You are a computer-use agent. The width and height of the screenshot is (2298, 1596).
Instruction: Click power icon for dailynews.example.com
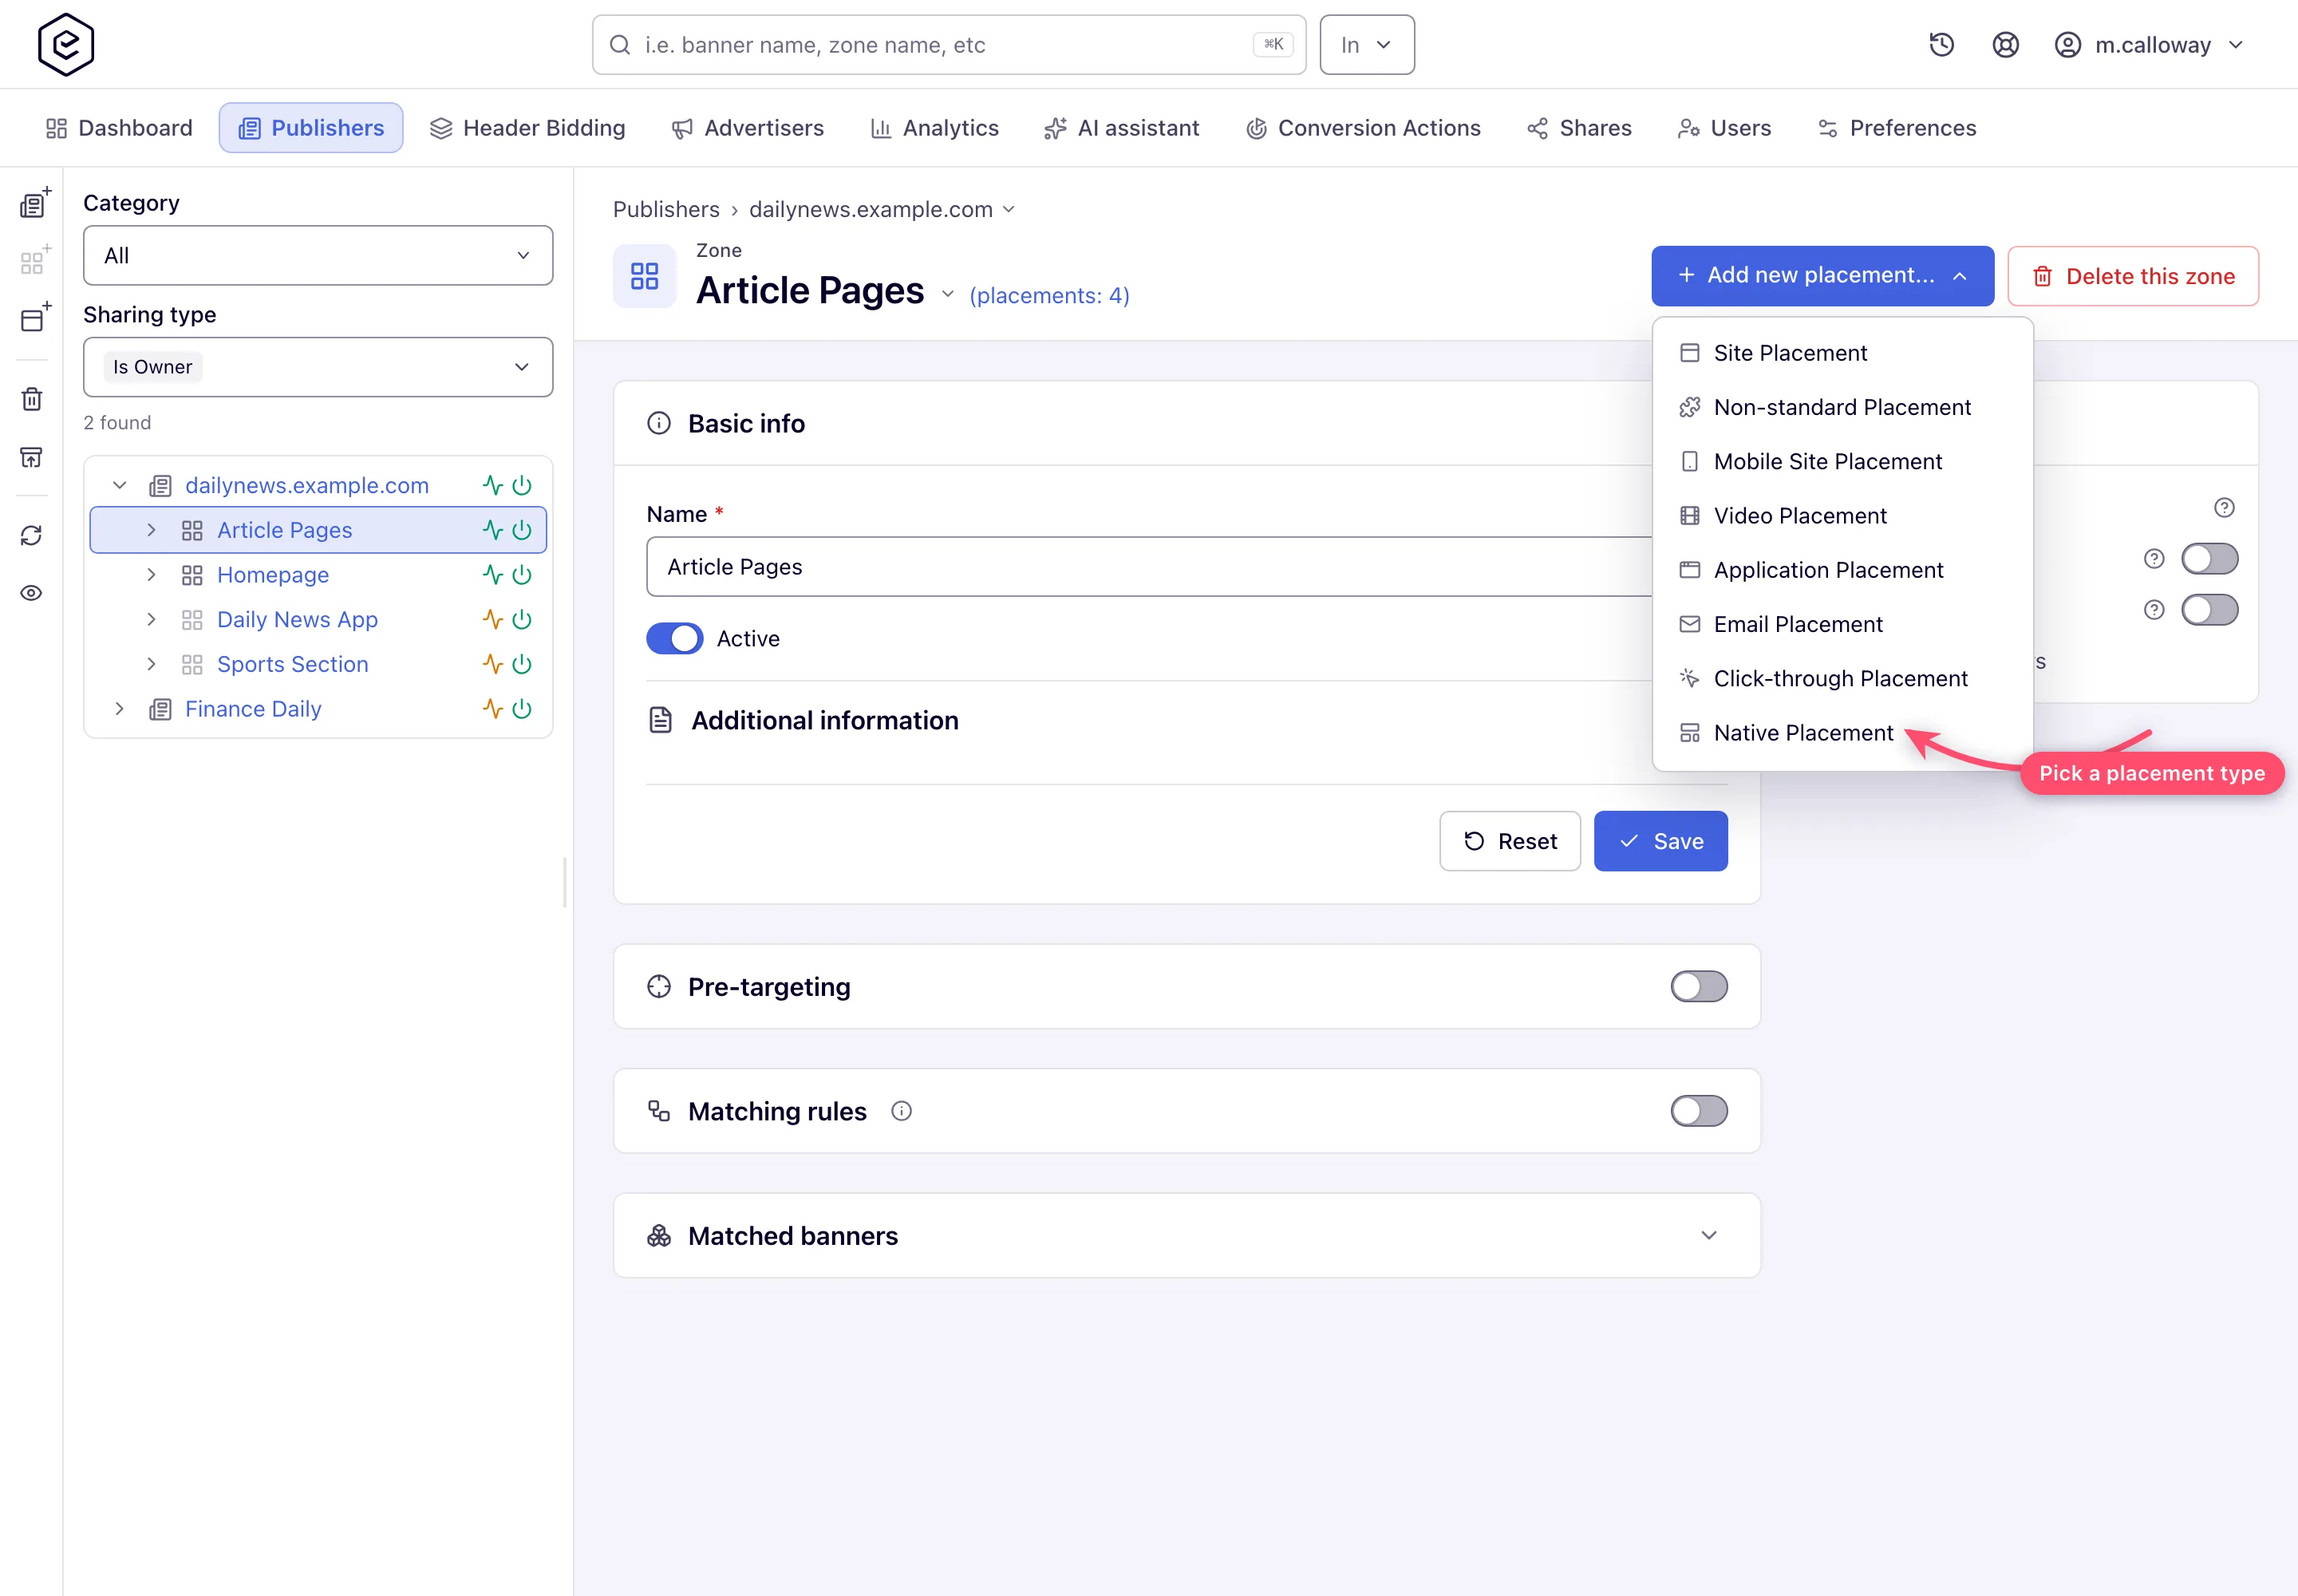click(x=522, y=486)
